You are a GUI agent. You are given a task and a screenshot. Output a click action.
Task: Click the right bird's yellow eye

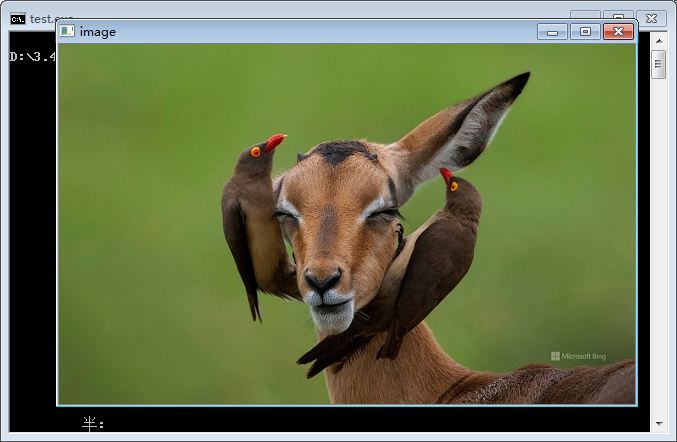coord(454,186)
